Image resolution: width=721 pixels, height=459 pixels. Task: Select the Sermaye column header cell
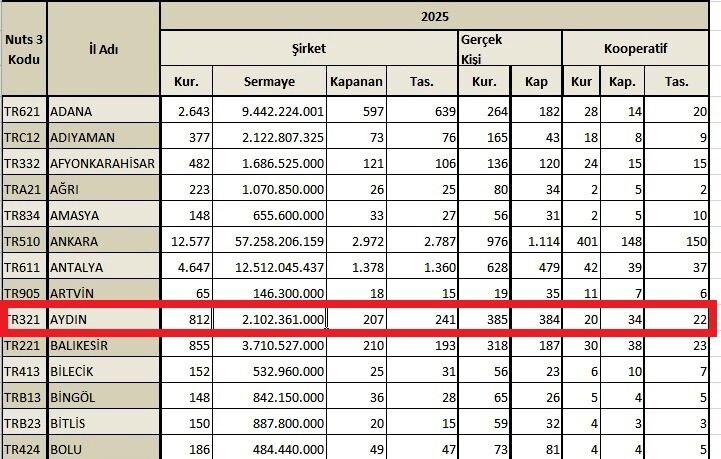coord(269,81)
